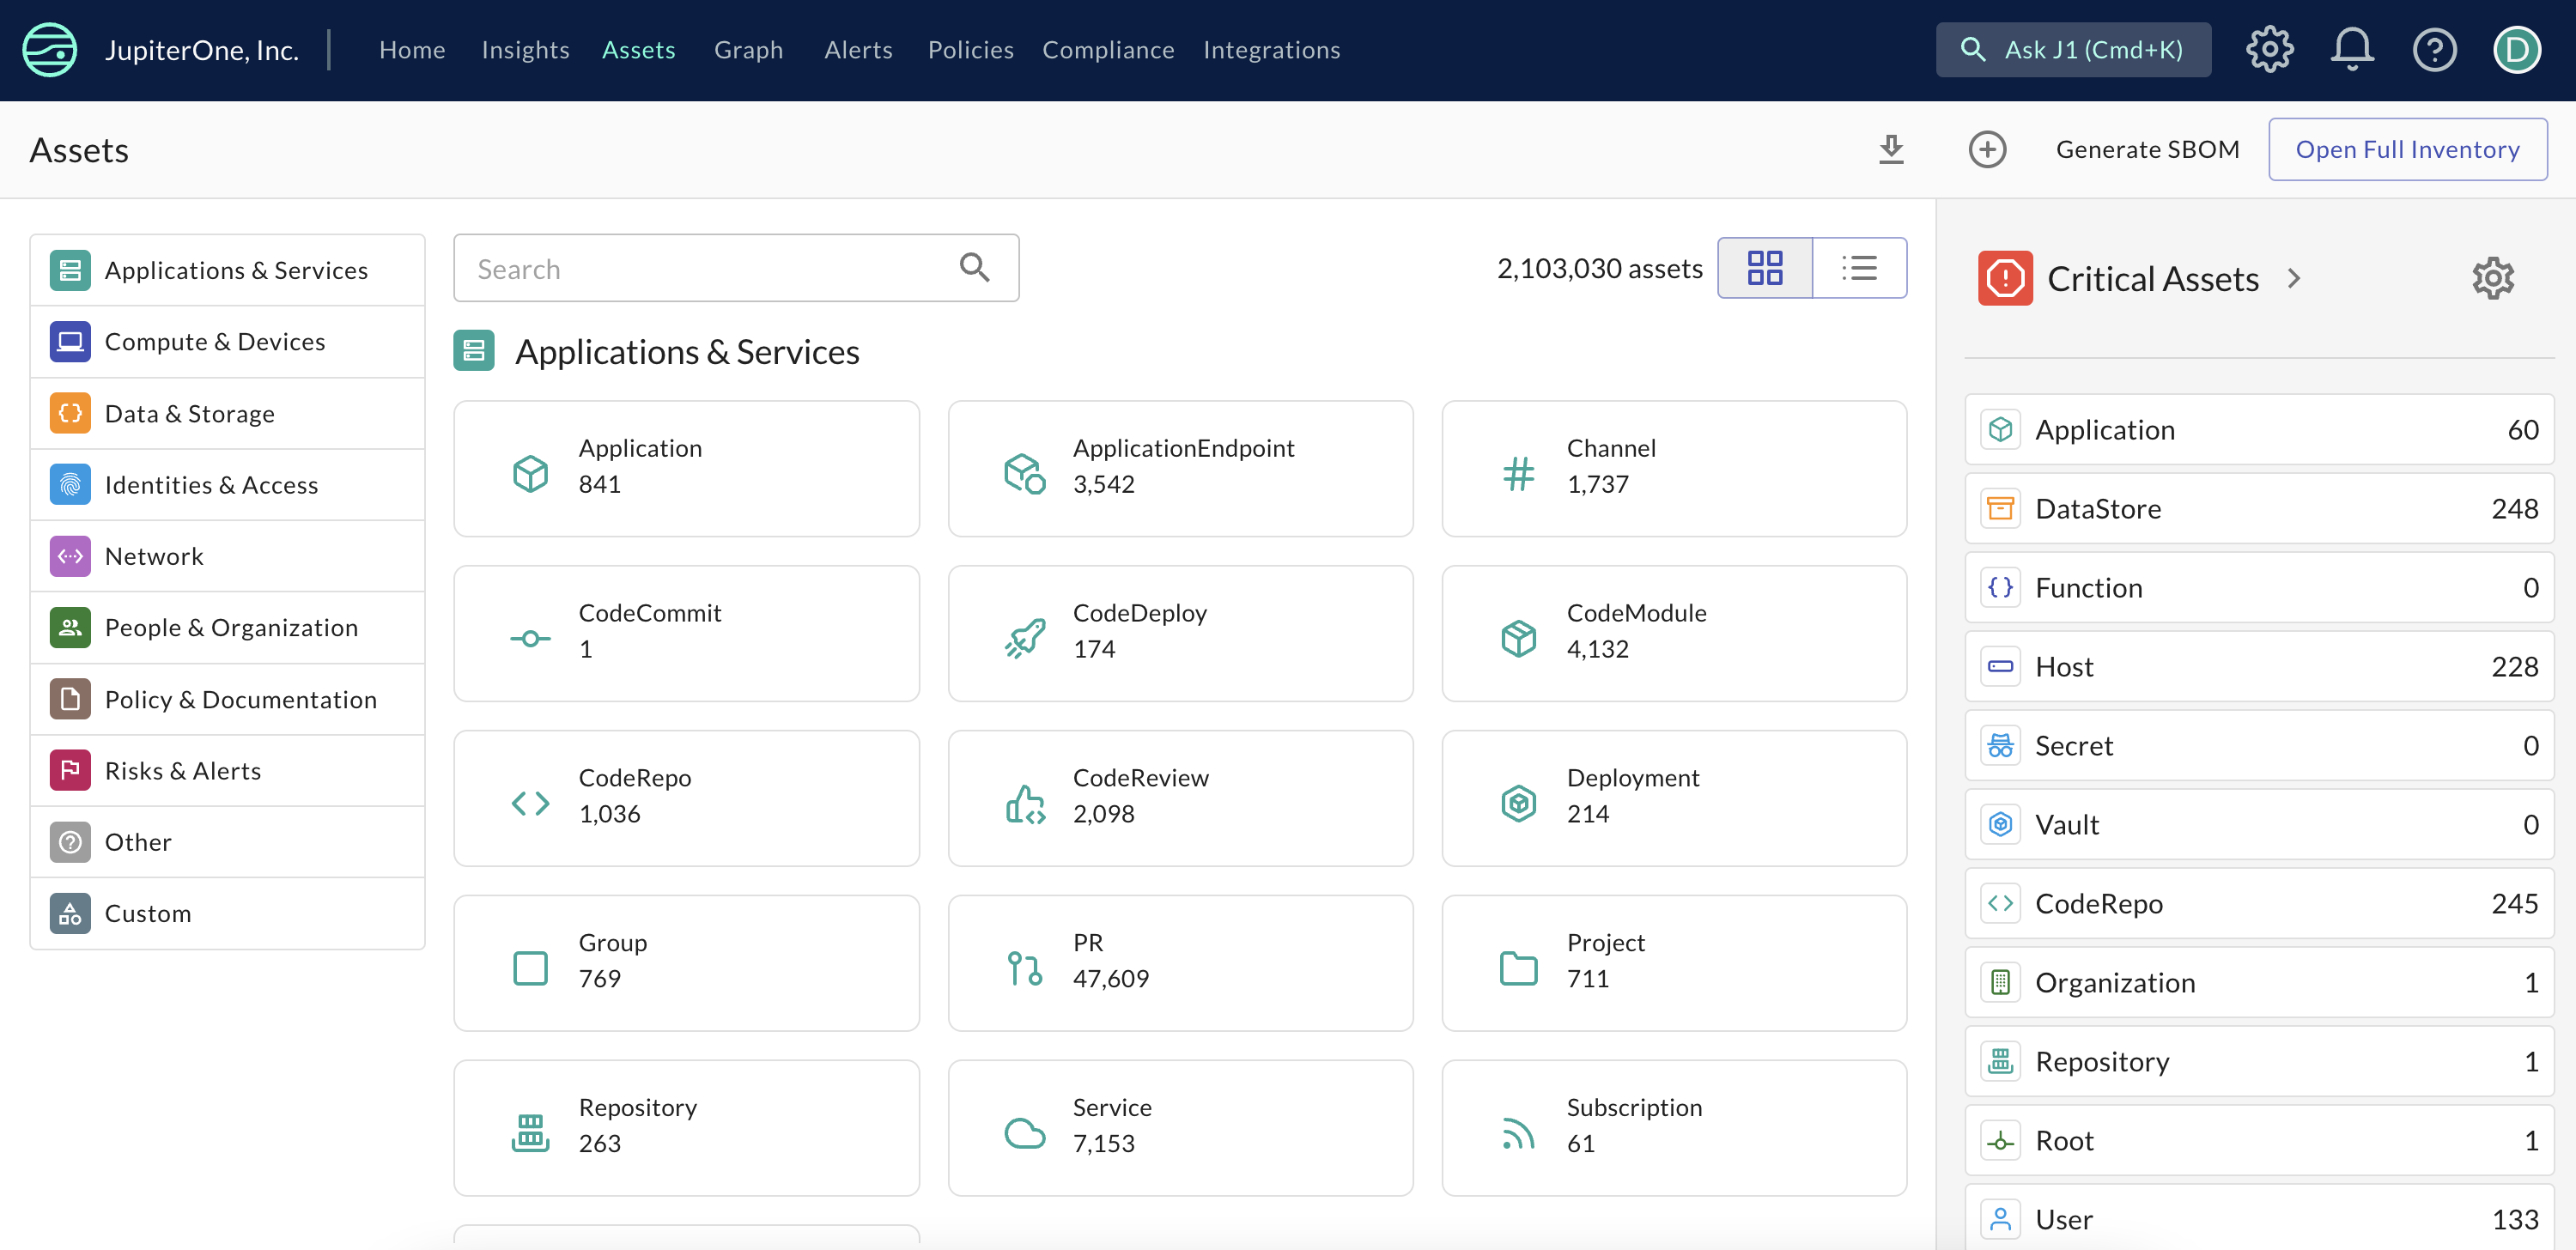Switch to the Graph tab
The image size is (2576, 1250).
748,49
